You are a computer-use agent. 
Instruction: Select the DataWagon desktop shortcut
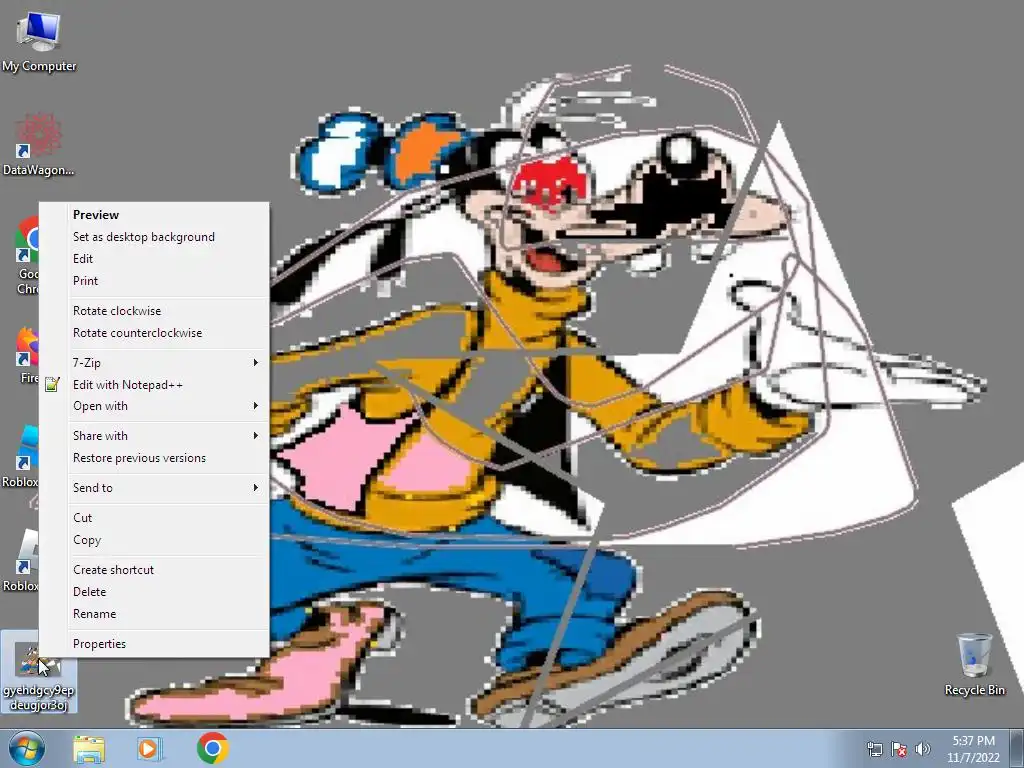tap(38, 145)
